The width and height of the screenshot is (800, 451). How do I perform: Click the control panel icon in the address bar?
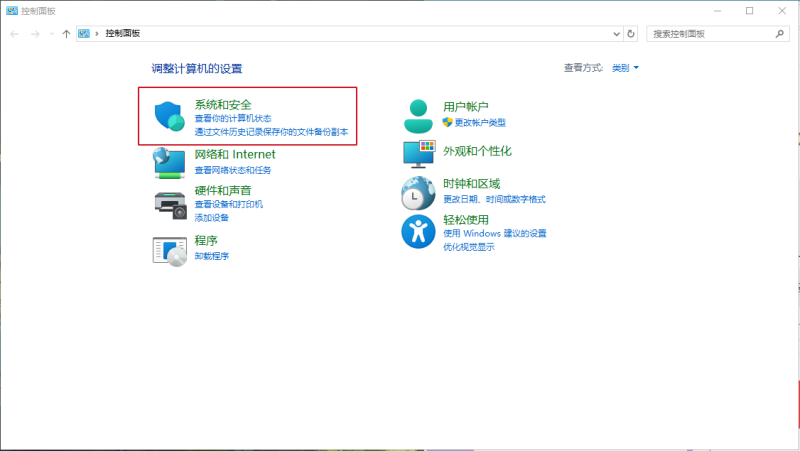click(84, 34)
